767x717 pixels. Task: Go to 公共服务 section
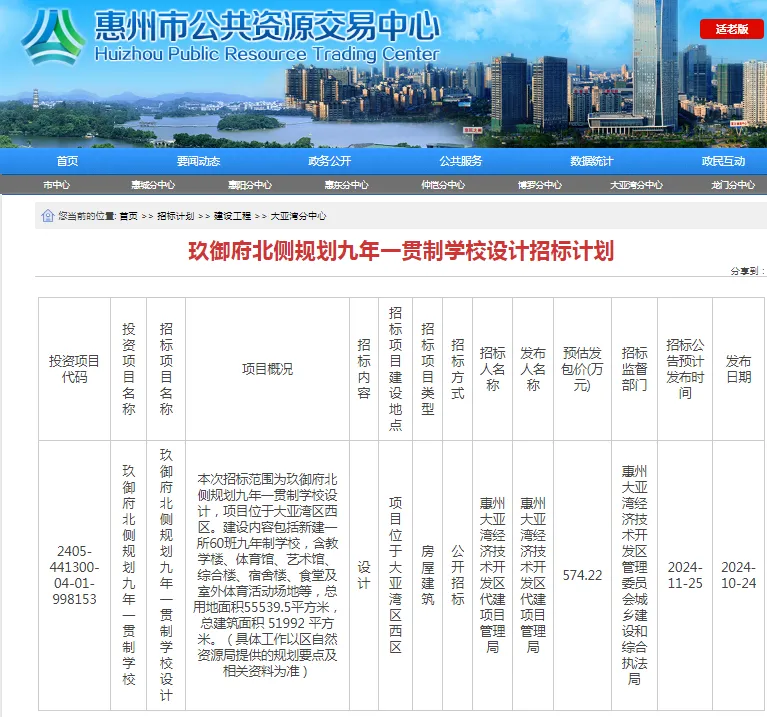pyautogui.click(x=460, y=161)
